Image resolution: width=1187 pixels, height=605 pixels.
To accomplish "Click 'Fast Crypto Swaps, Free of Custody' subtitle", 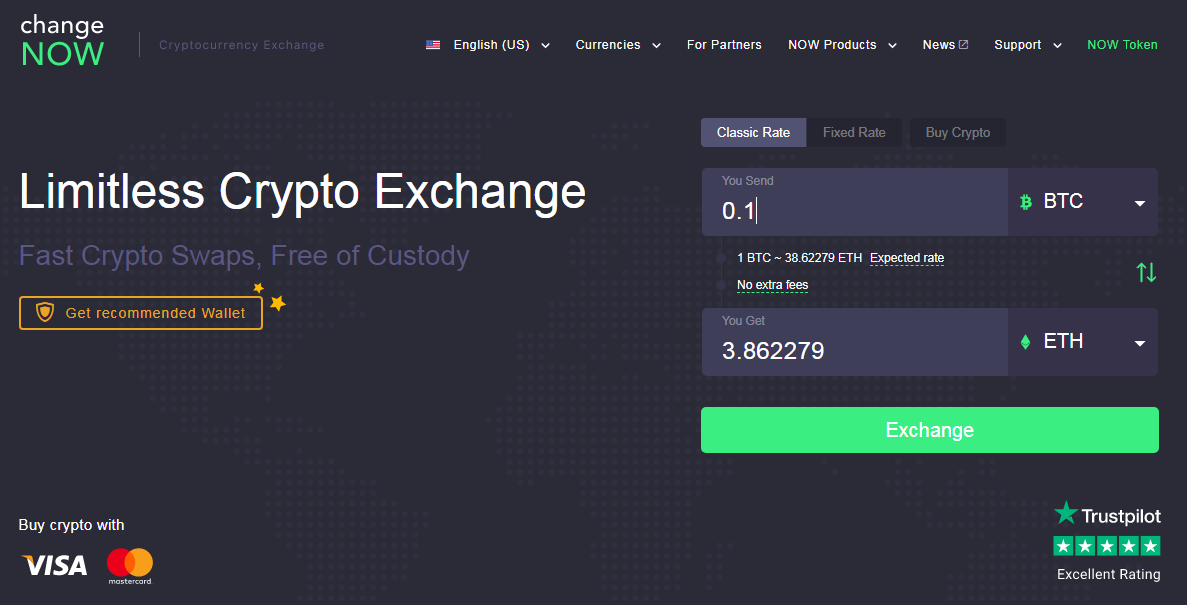I will (x=244, y=257).
